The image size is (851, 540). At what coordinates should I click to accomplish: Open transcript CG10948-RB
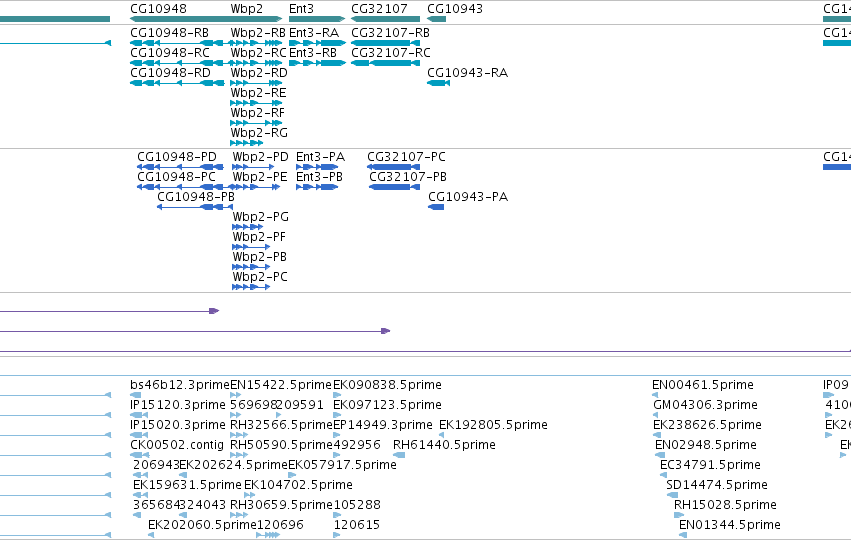pyautogui.click(x=169, y=33)
